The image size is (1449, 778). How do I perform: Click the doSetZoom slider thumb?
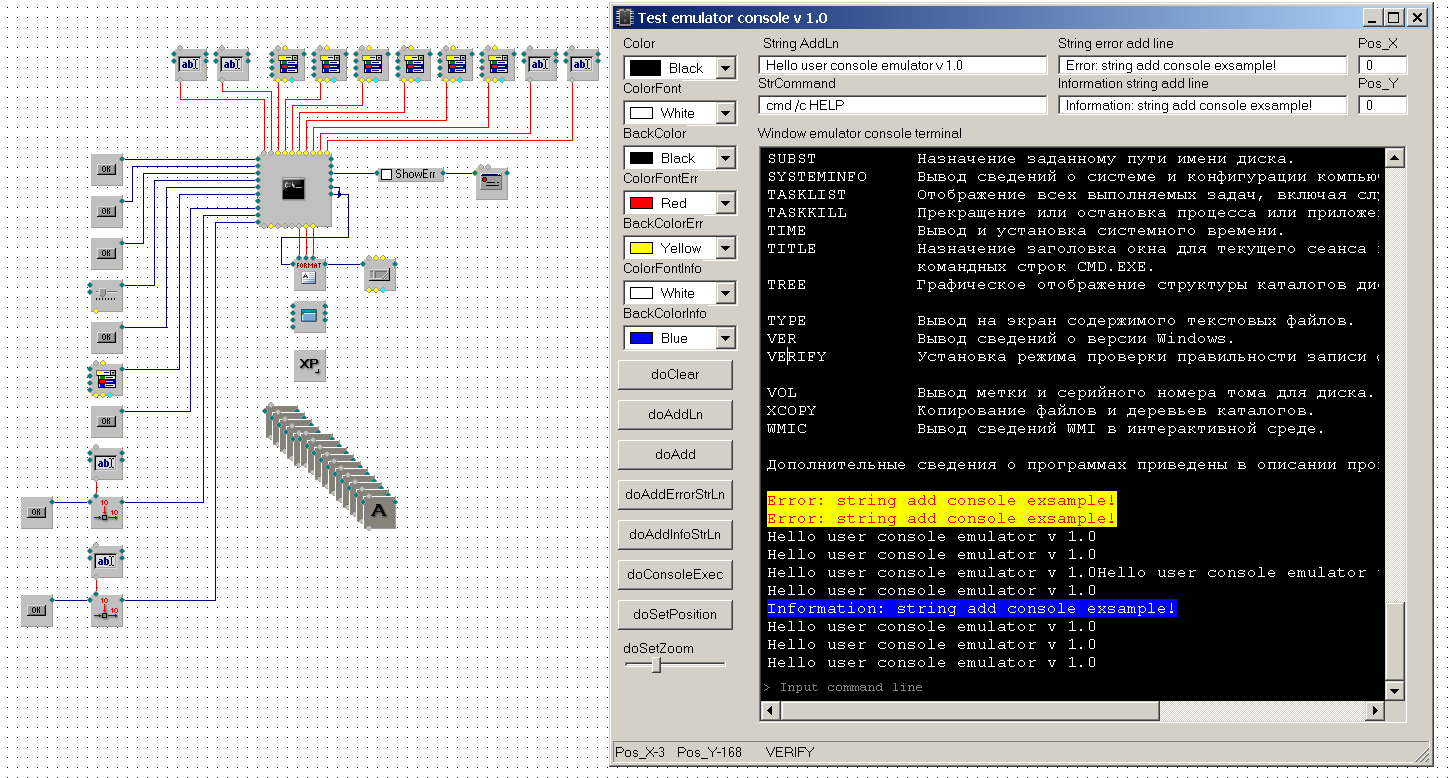[x=657, y=664]
